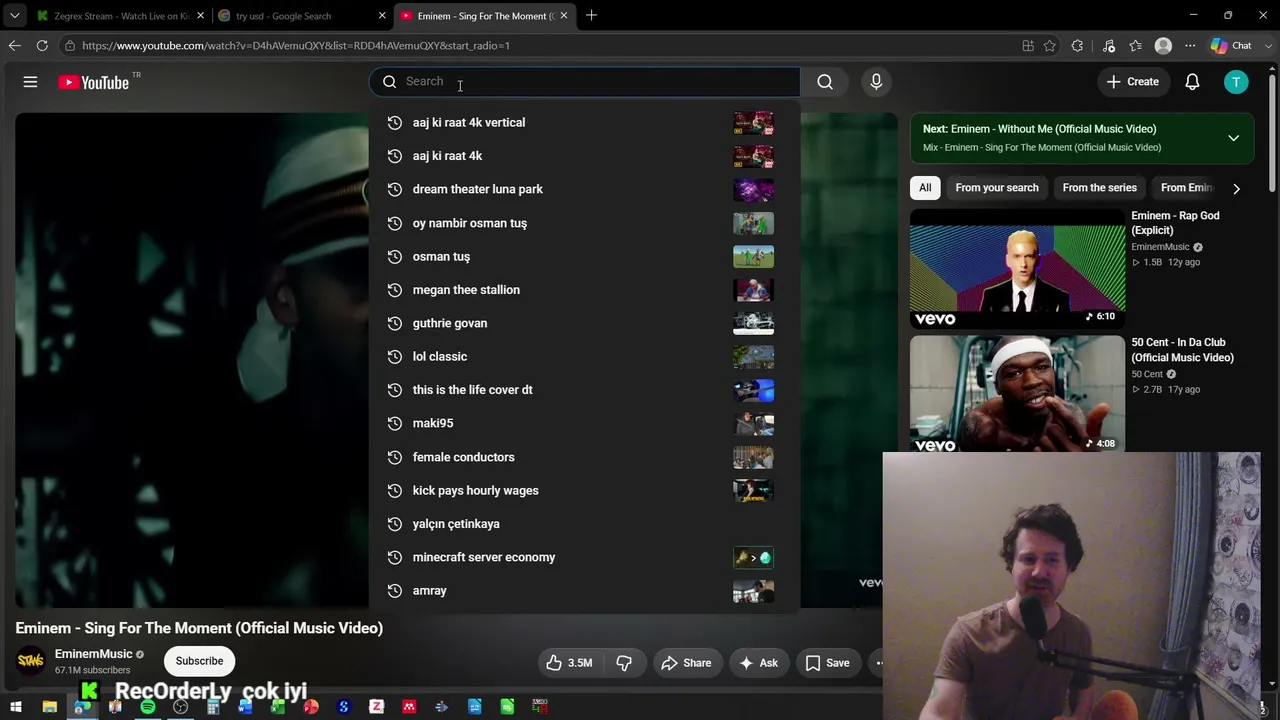
Task: Switch to the try usd Google Search tab
Action: 300,16
